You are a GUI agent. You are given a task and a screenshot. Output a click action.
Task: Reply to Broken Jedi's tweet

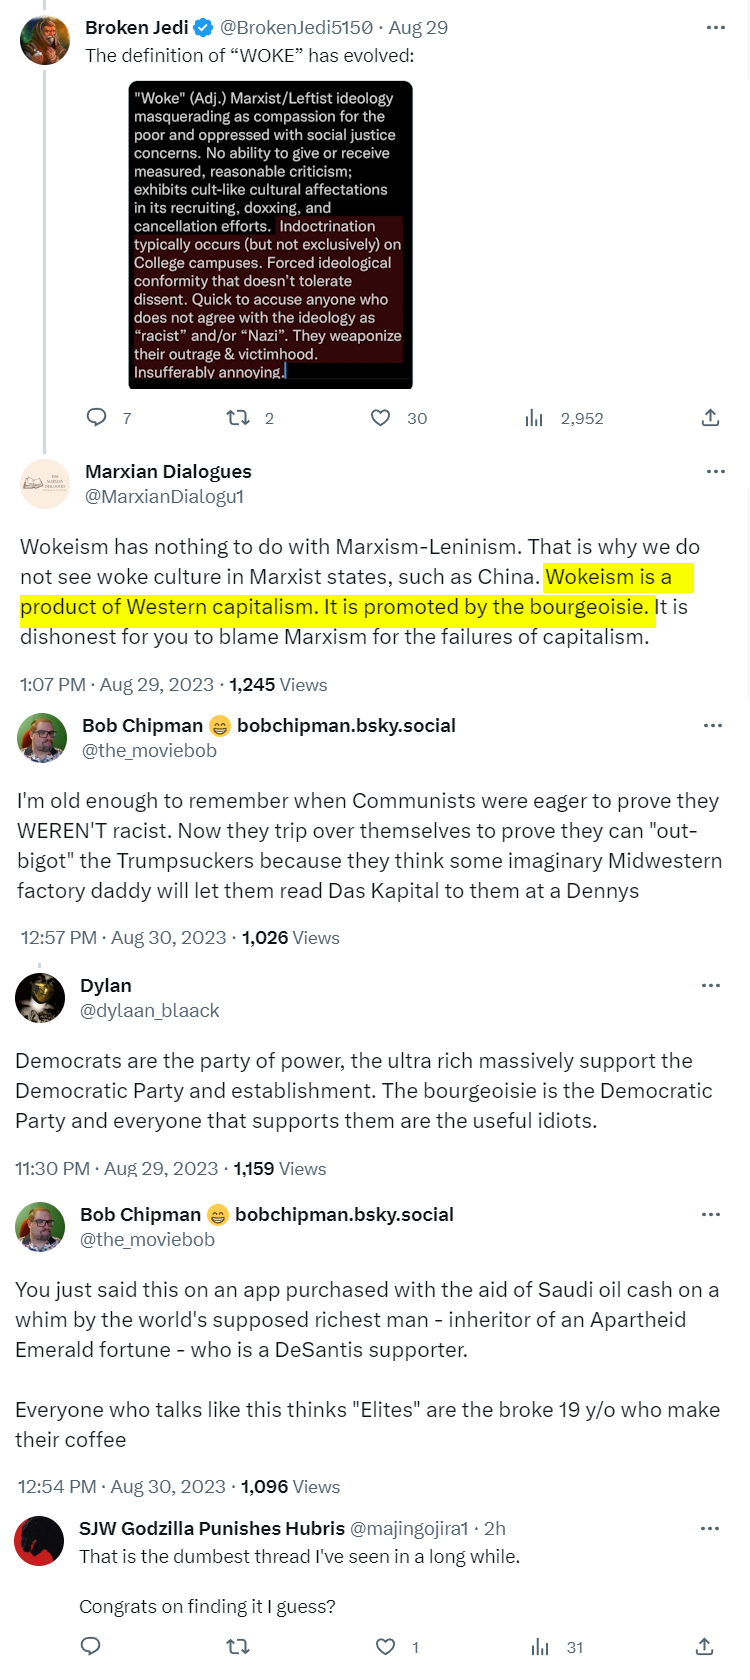(97, 418)
